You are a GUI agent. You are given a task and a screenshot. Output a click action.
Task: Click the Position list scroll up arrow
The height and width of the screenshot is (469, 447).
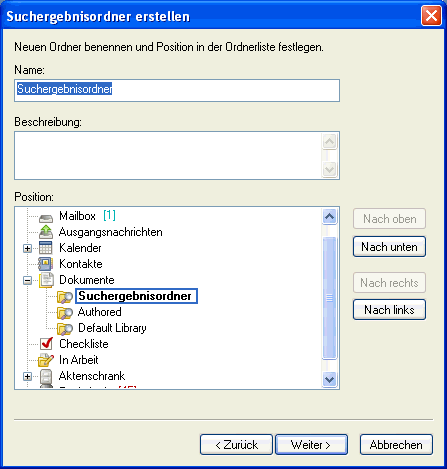[x=330, y=217]
